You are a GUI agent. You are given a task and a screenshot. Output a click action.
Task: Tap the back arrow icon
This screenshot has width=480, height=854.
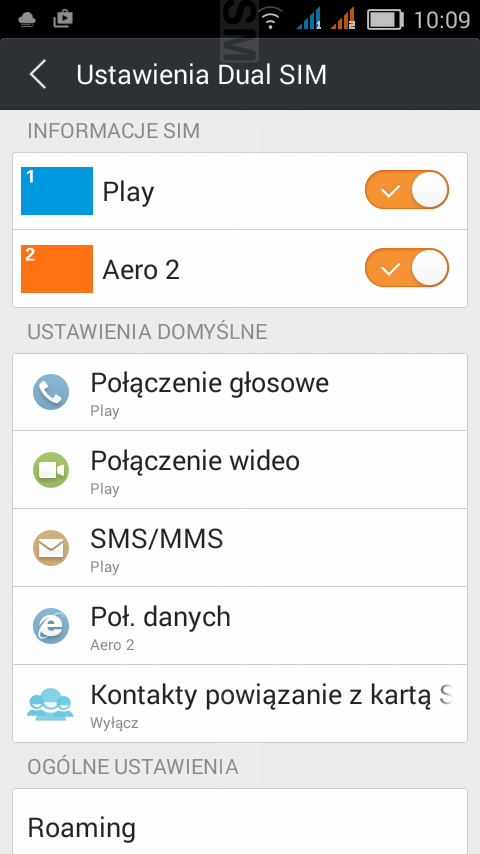pyautogui.click(x=38, y=75)
